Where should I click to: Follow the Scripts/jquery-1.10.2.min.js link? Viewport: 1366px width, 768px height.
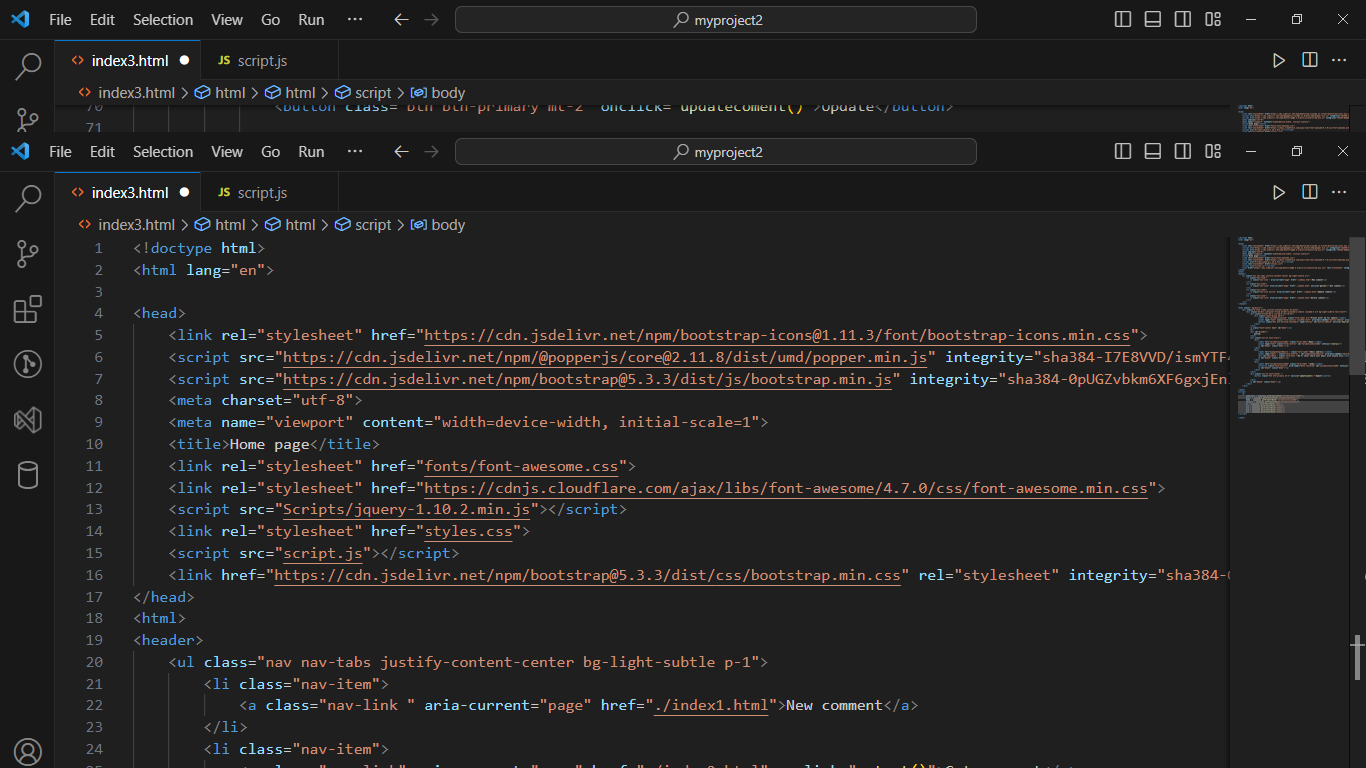tap(407, 509)
